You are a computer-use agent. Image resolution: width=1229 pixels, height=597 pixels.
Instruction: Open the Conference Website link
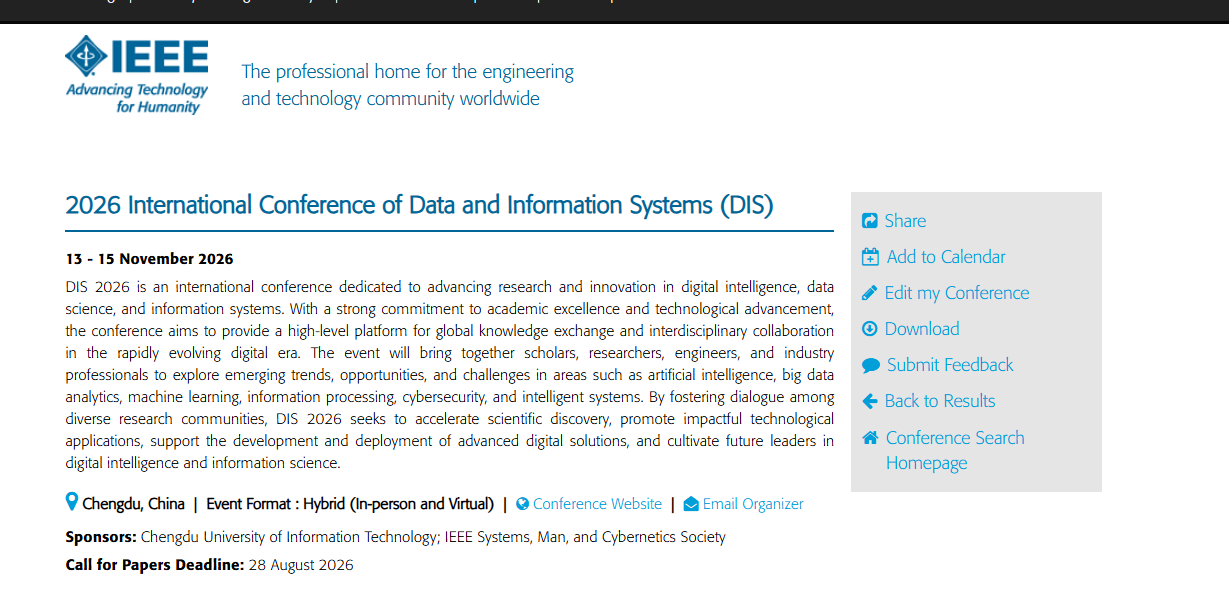pos(597,504)
